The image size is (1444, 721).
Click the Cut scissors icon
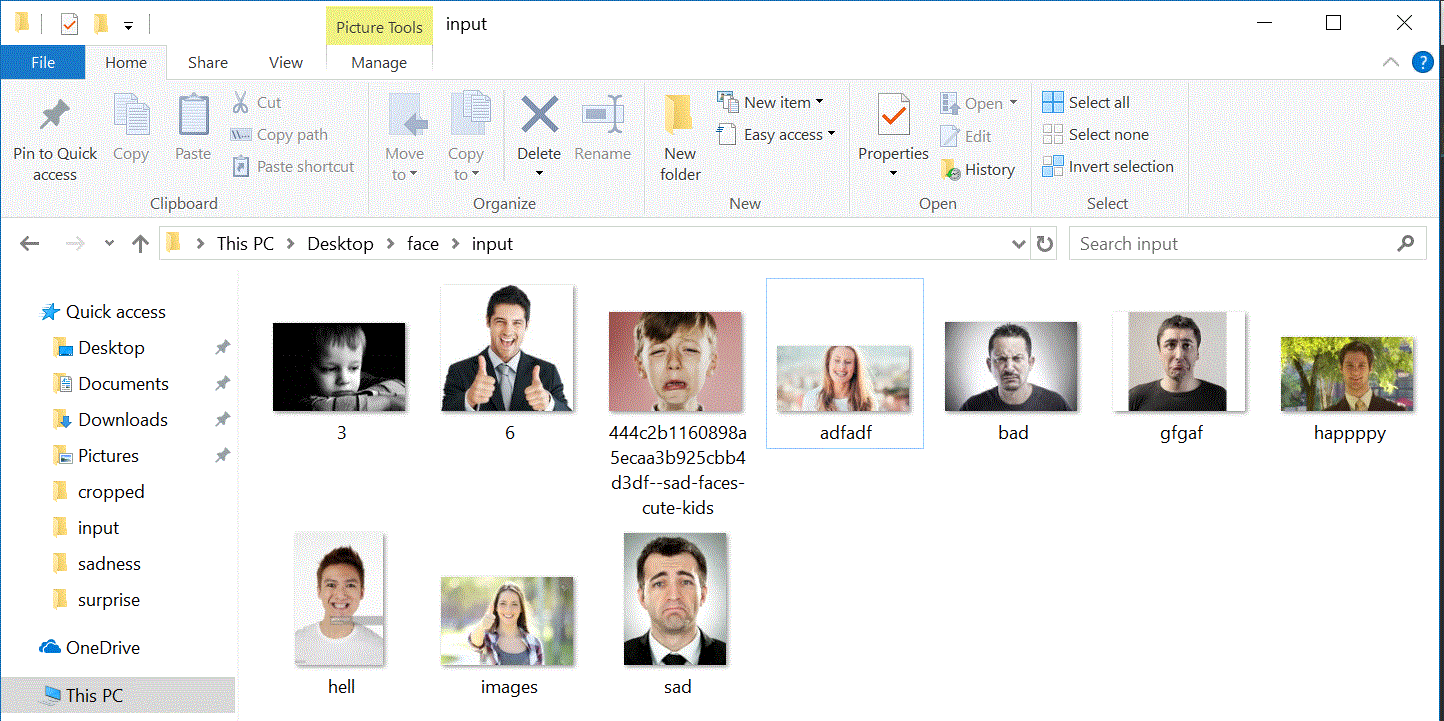(240, 102)
